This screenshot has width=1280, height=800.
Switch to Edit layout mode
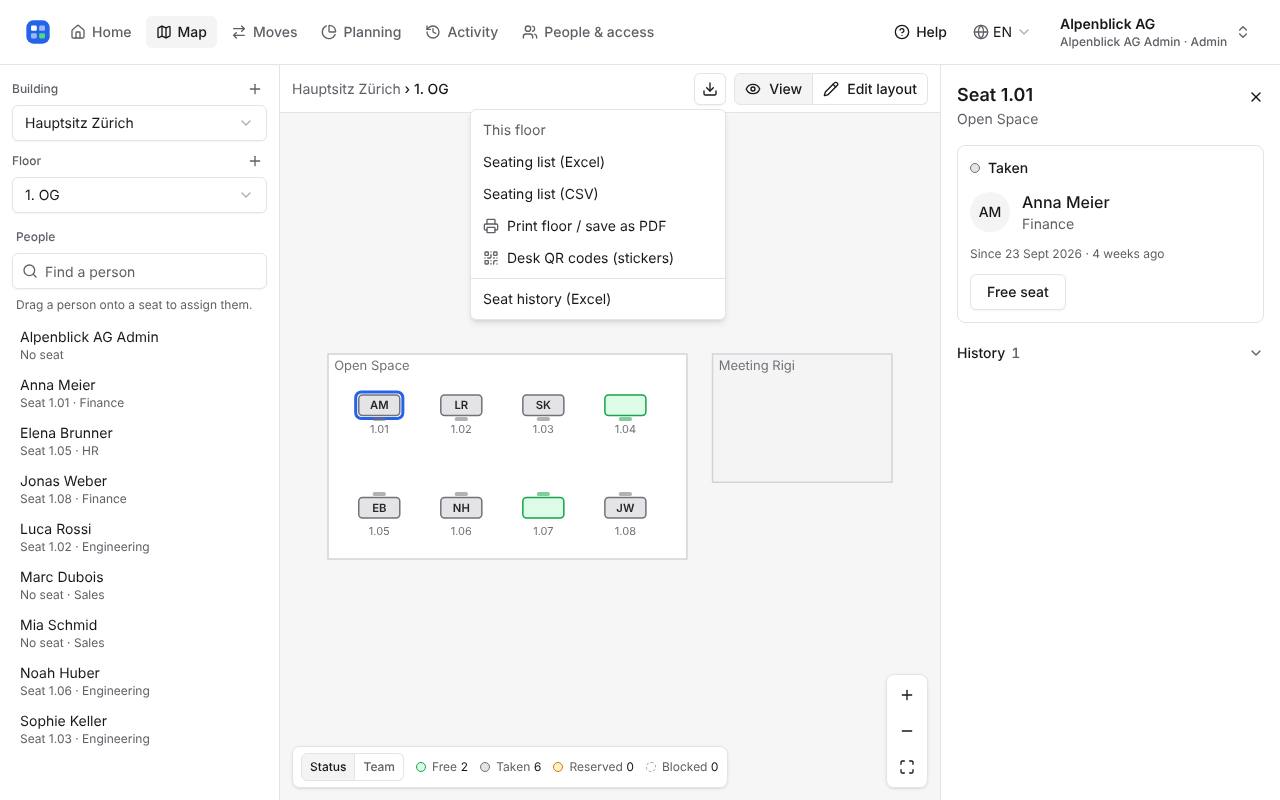coord(870,89)
